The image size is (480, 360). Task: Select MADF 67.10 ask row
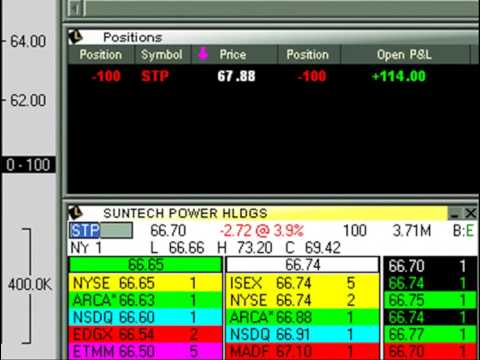[x=302, y=352]
